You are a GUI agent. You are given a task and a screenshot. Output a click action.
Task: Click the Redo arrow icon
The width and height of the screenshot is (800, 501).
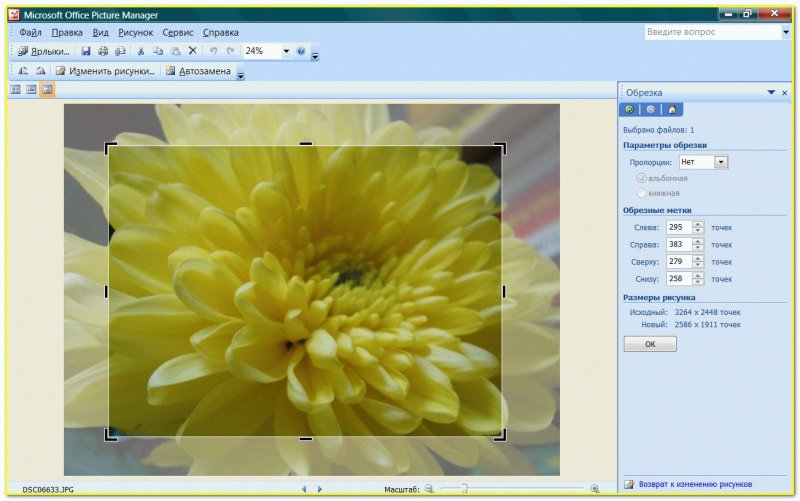[x=231, y=51]
